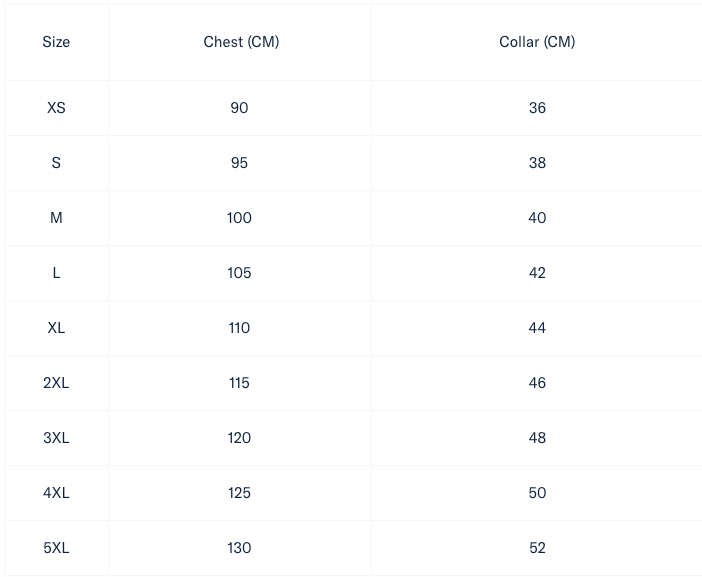Select chest measurement 130 for 5XL
The image size is (702, 577).
click(239, 548)
